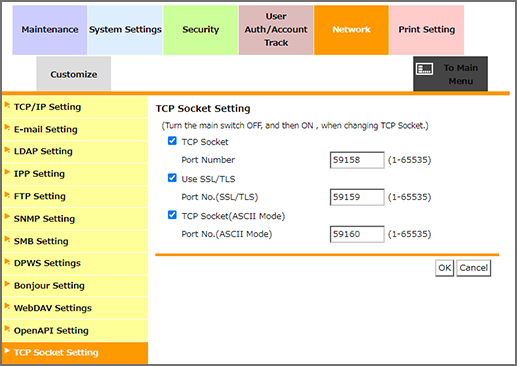Toggle TCP Socket(ASCII Mode) checkbox
Screen dimensions: 517x366
[172, 215]
